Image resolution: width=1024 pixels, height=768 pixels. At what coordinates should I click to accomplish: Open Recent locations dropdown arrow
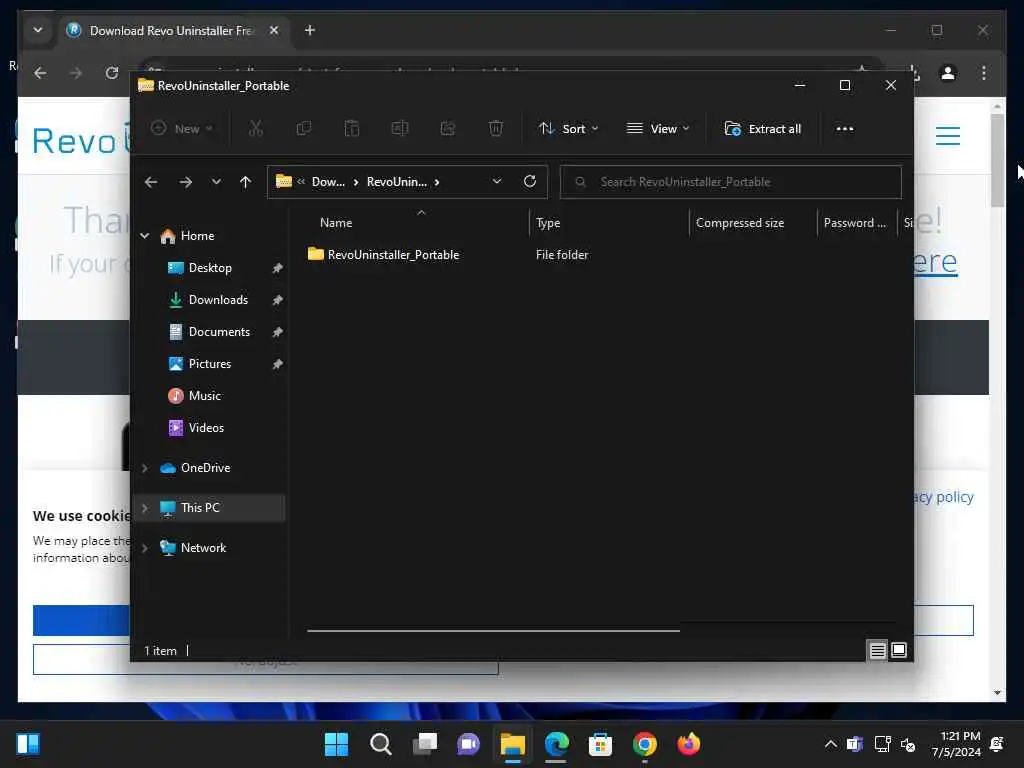pos(216,182)
